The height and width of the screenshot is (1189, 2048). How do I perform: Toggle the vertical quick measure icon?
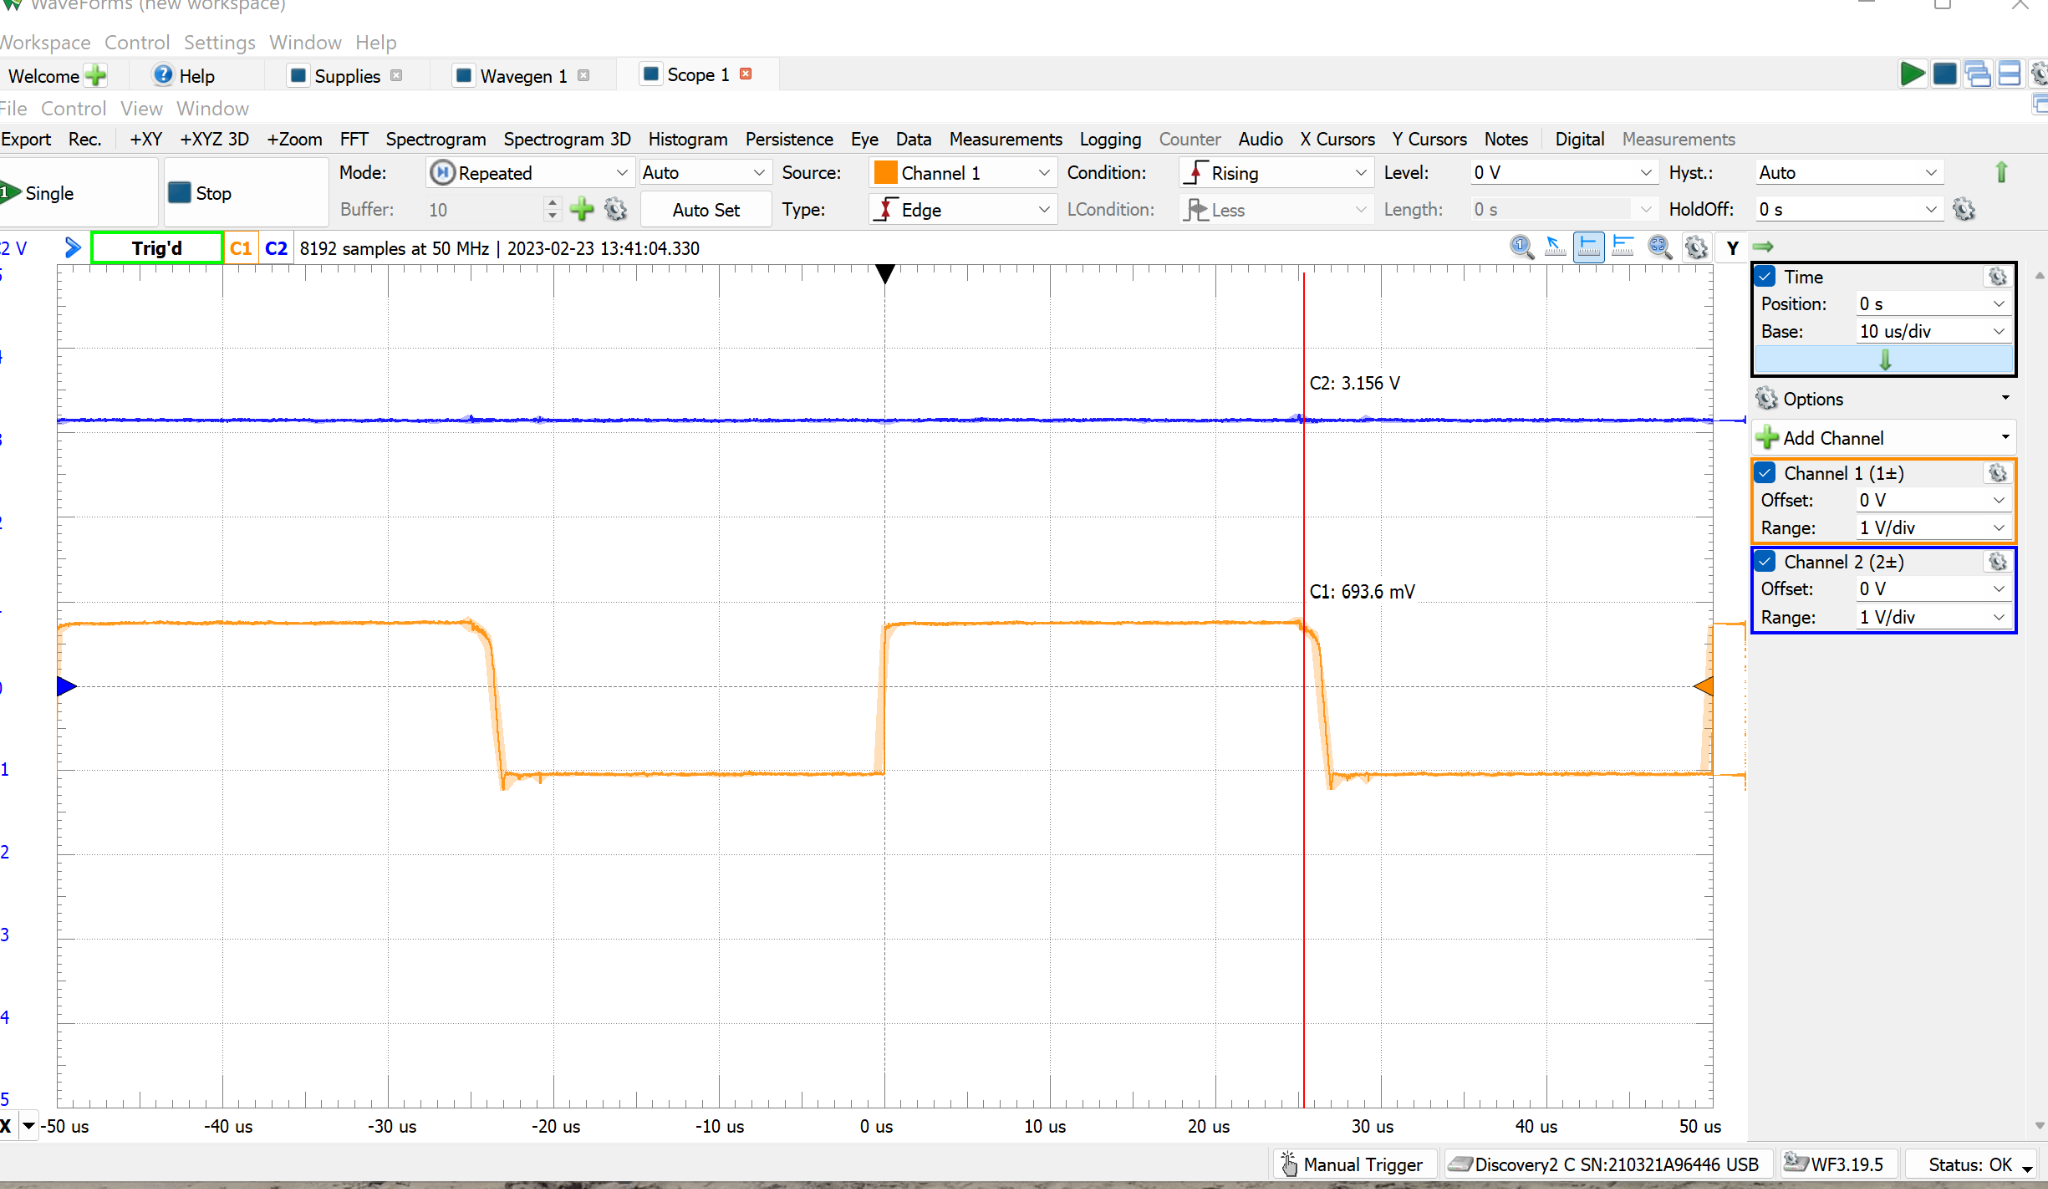1588,247
